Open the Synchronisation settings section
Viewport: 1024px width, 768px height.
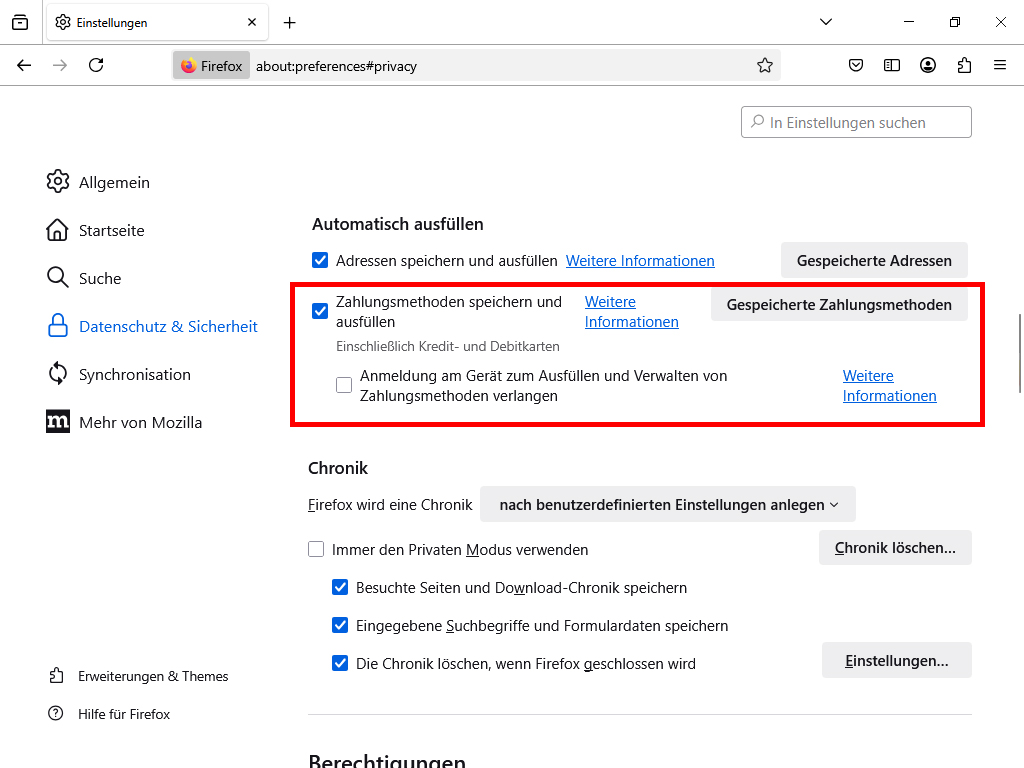pyautogui.click(x=135, y=374)
